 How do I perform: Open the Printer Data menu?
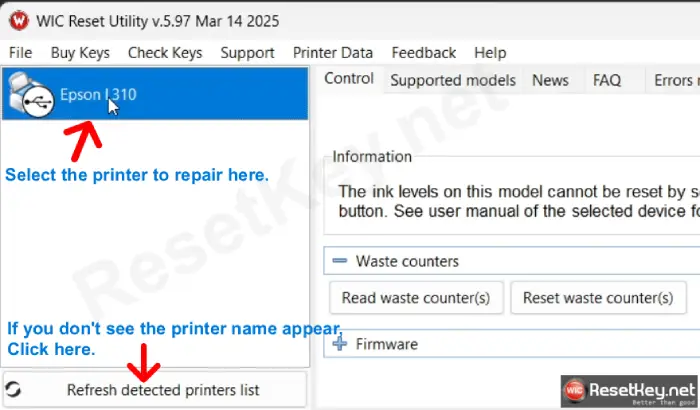[333, 53]
